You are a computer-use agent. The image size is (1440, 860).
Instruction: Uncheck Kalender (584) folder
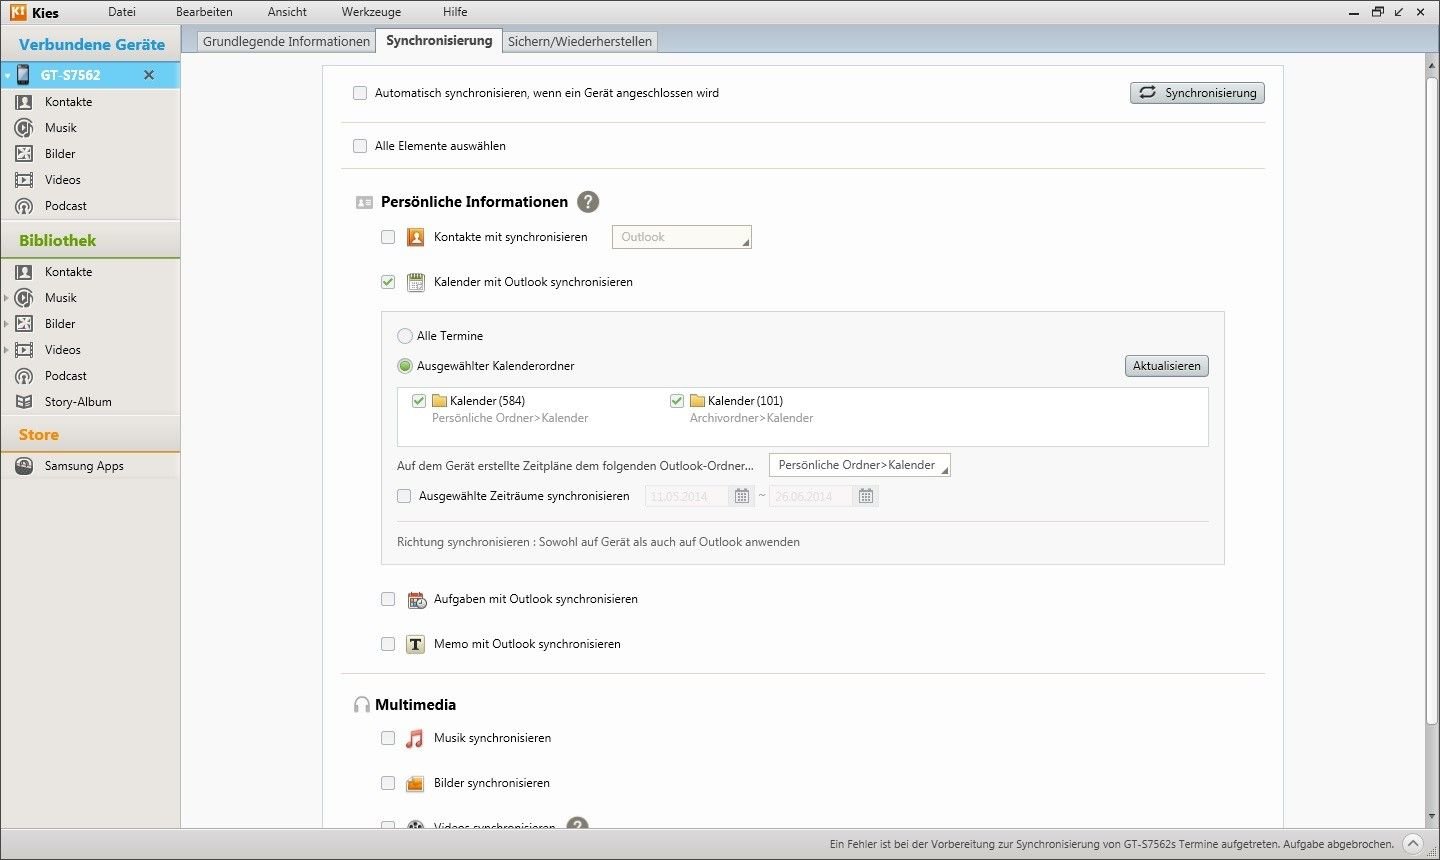point(419,400)
